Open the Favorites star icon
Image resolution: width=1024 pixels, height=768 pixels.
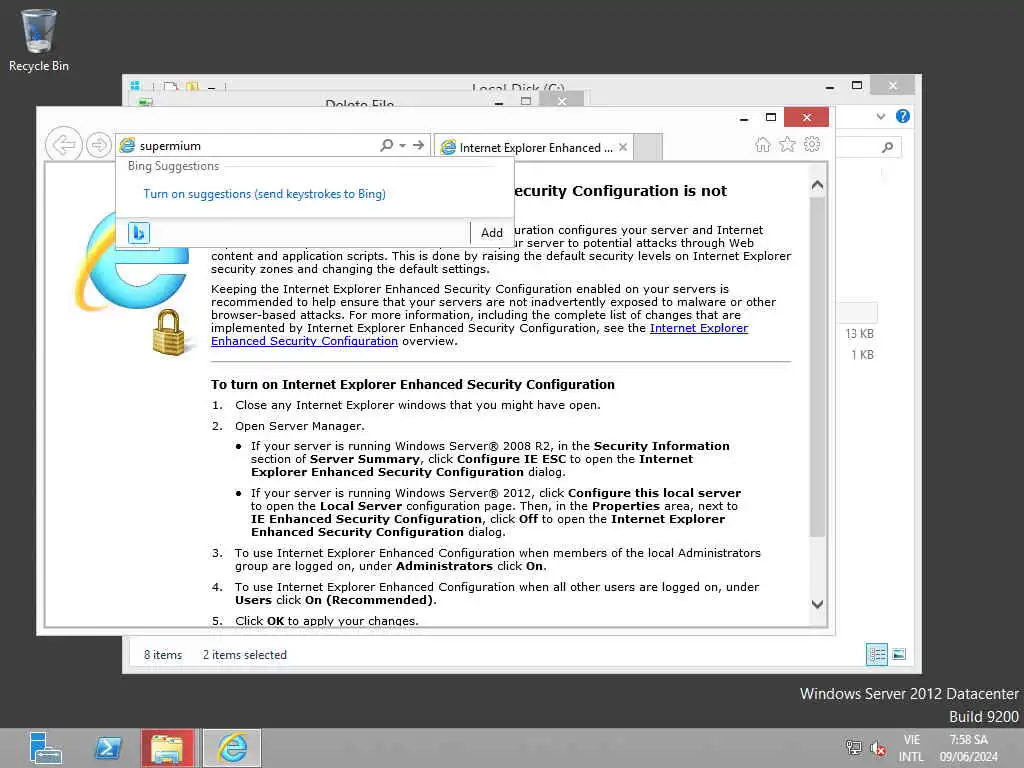(x=788, y=144)
